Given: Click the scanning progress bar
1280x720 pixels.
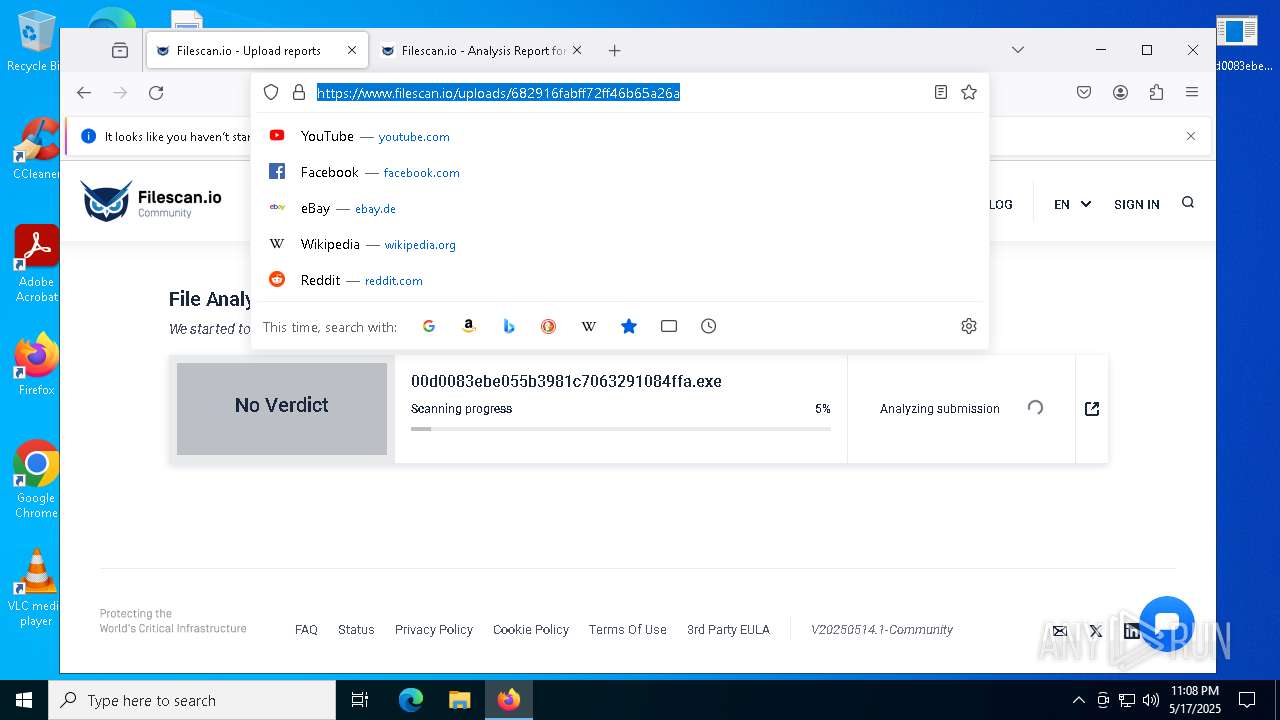Looking at the screenshot, I should point(621,429).
